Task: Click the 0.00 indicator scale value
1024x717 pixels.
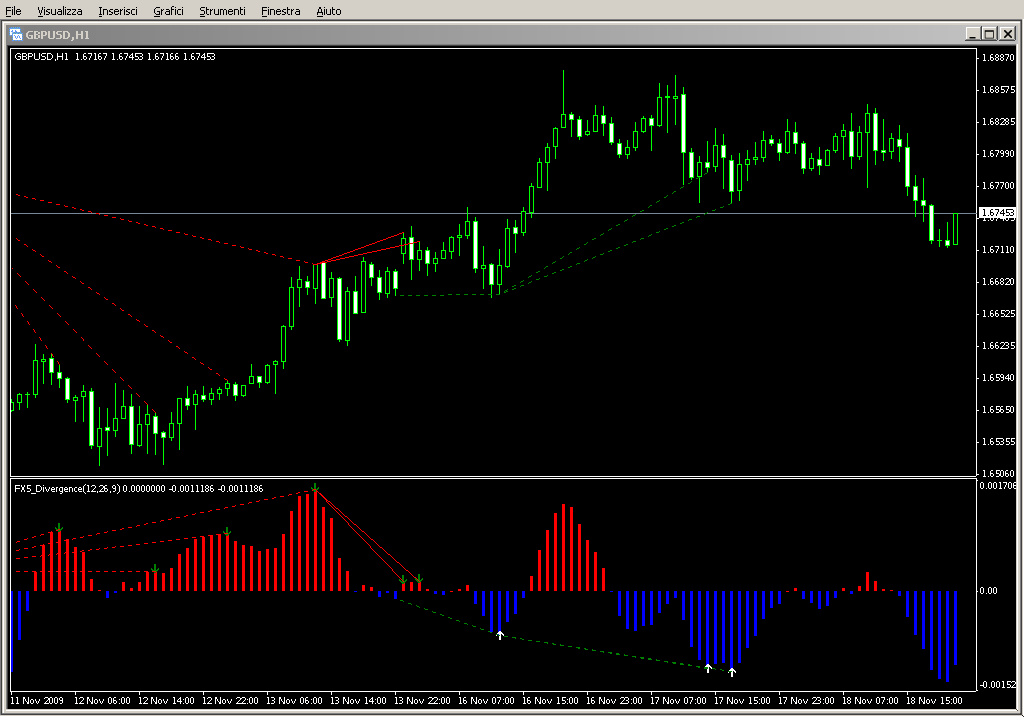Action: click(989, 590)
